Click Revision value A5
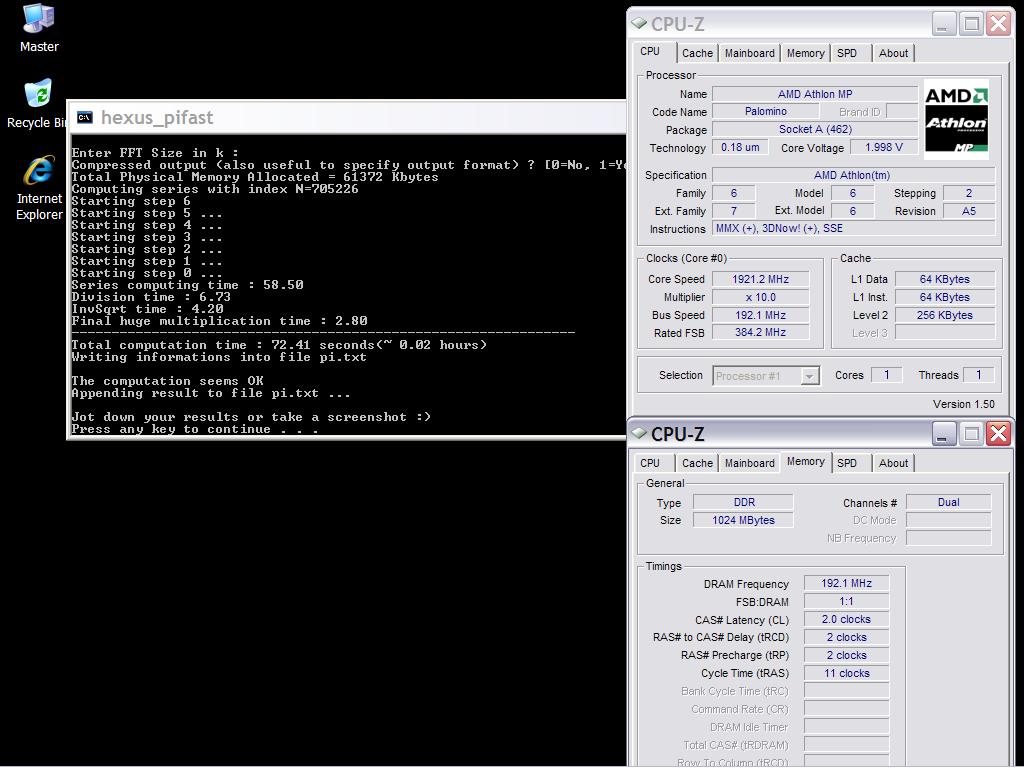1024x768 pixels. click(x=968, y=211)
